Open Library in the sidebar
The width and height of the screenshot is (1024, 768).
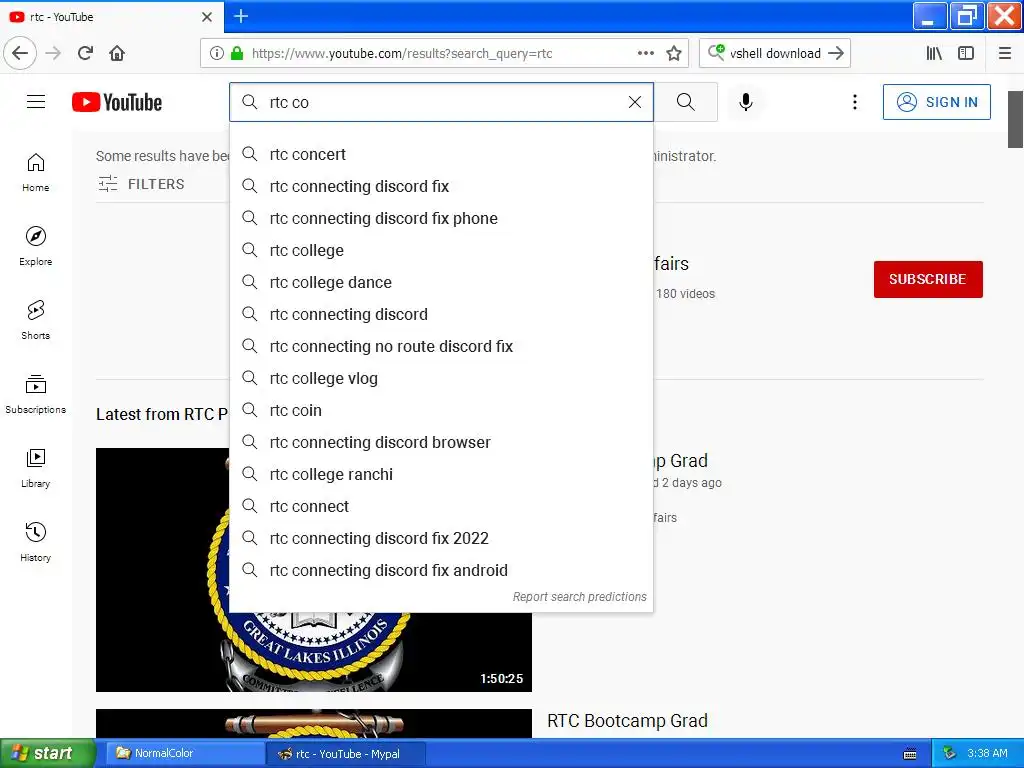35,468
